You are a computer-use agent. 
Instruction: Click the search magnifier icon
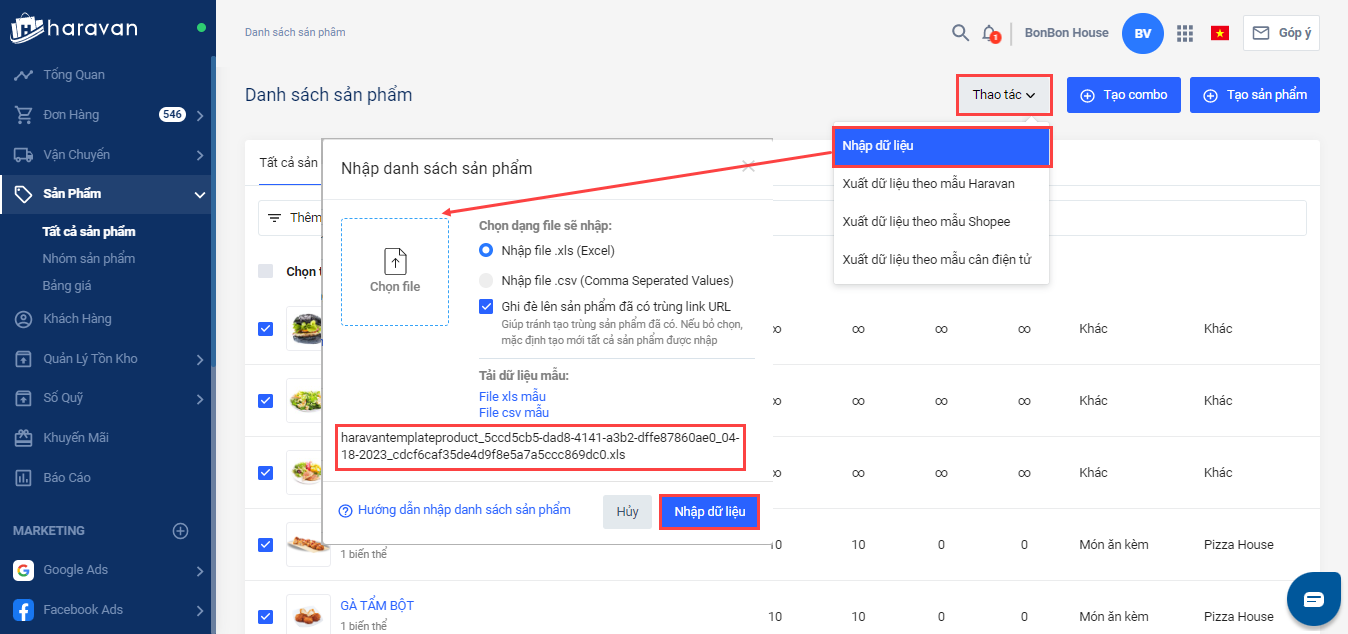click(960, 33)
